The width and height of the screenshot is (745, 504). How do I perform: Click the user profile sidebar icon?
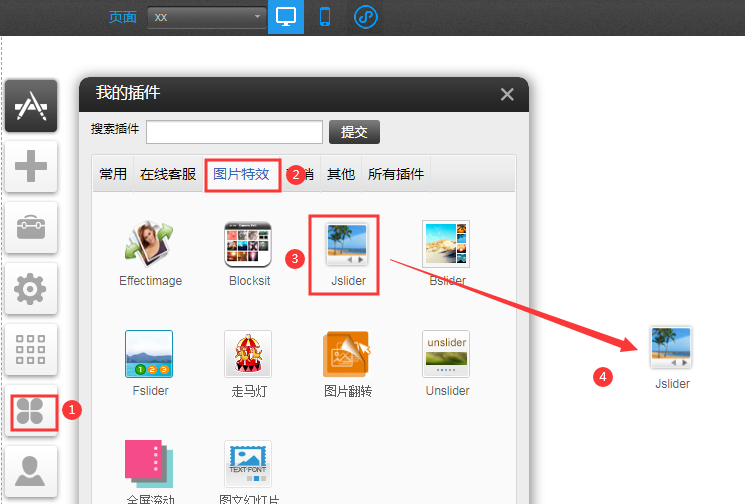tap(31, 470)
